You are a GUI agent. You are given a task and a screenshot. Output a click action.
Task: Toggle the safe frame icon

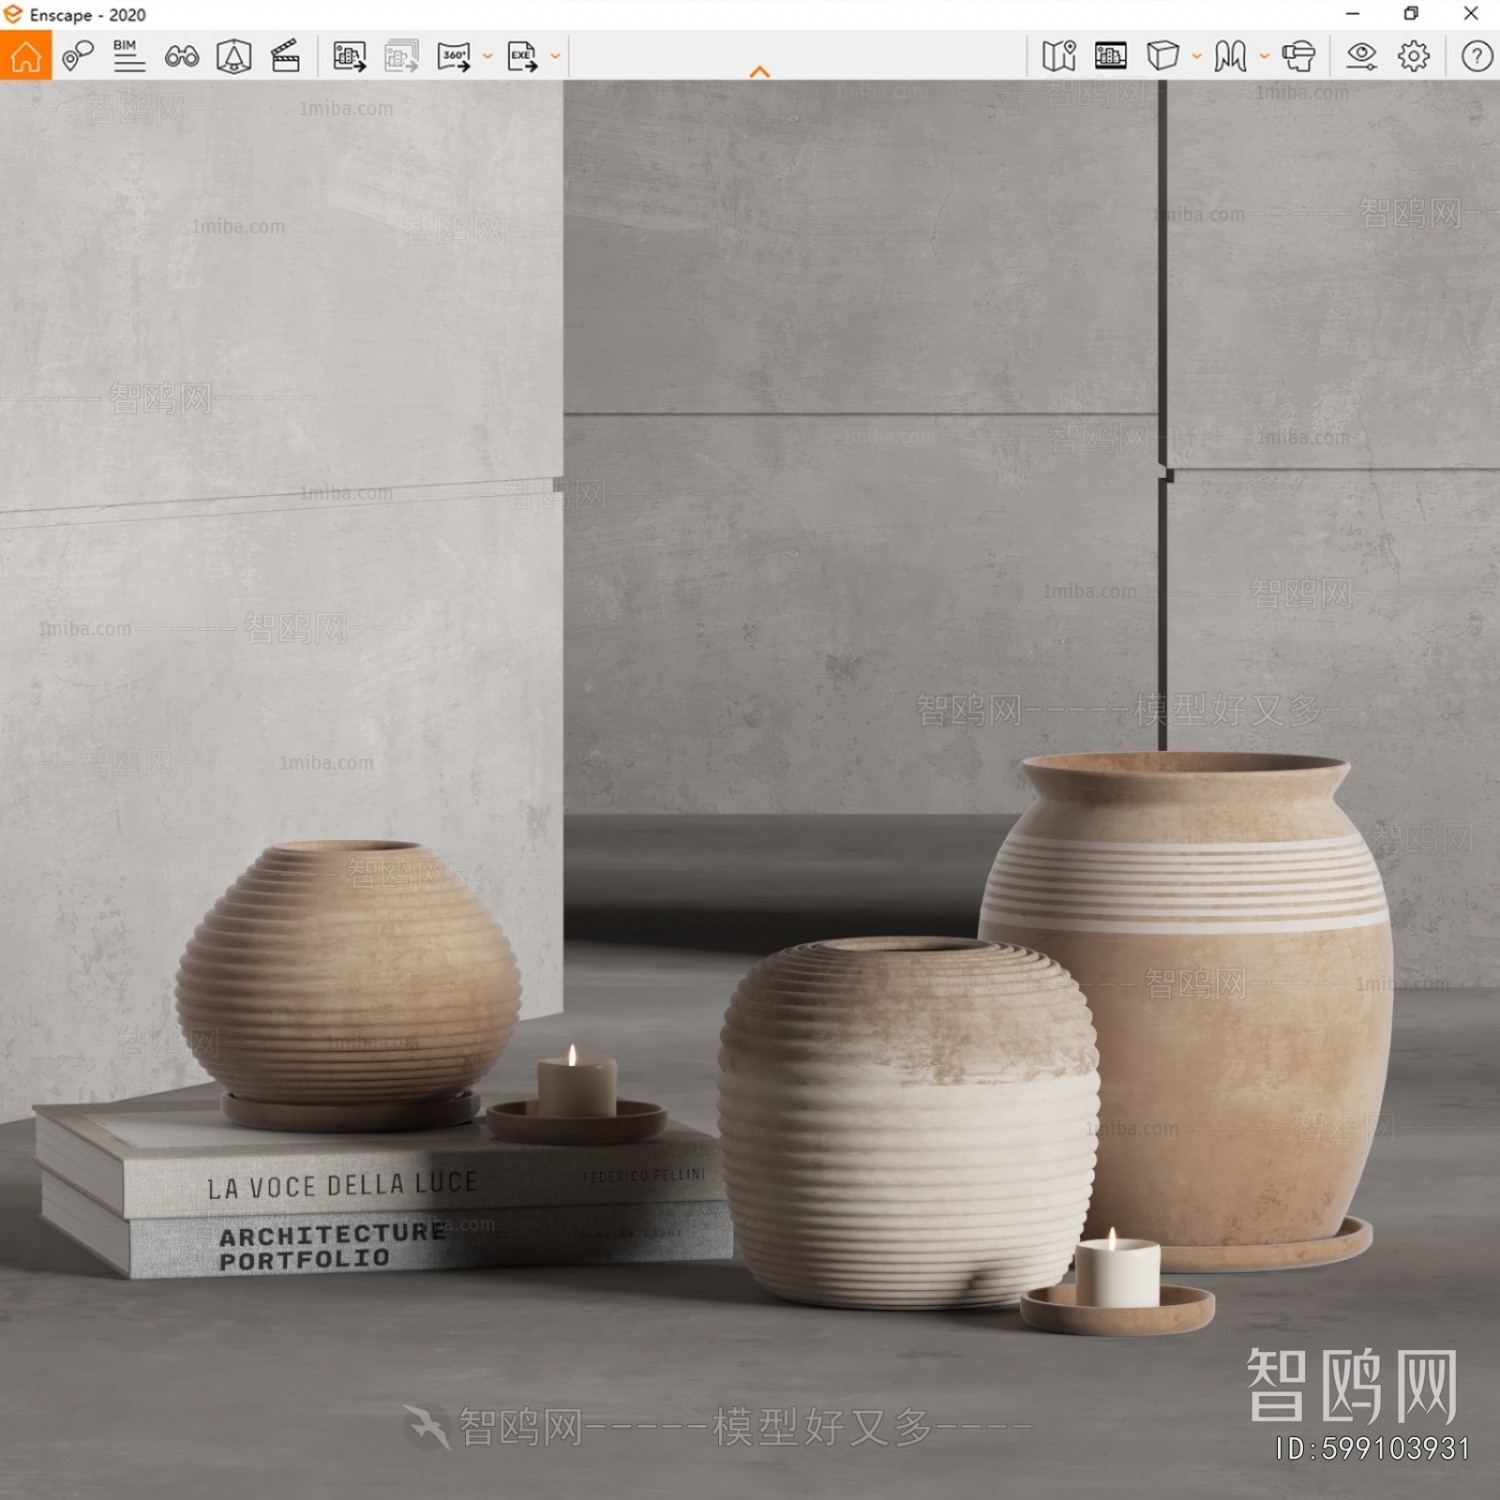234,56
